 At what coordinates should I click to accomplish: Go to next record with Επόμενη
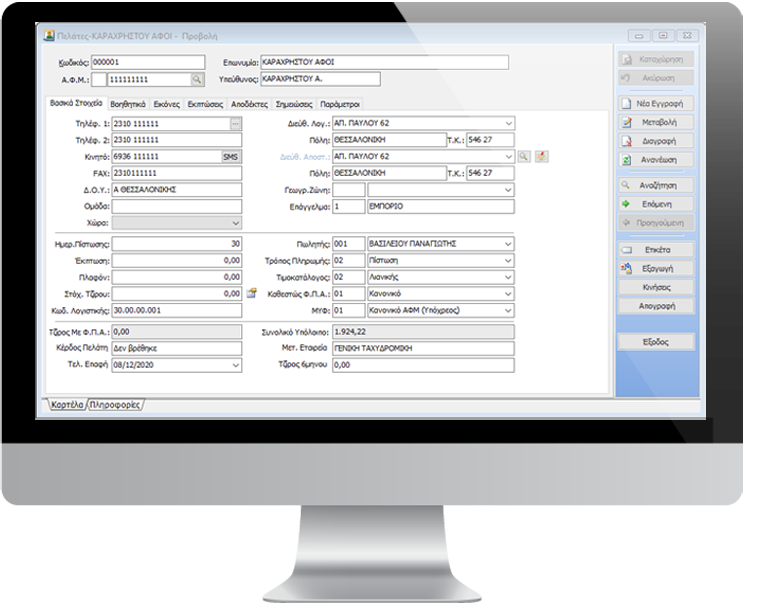point(655,203)
